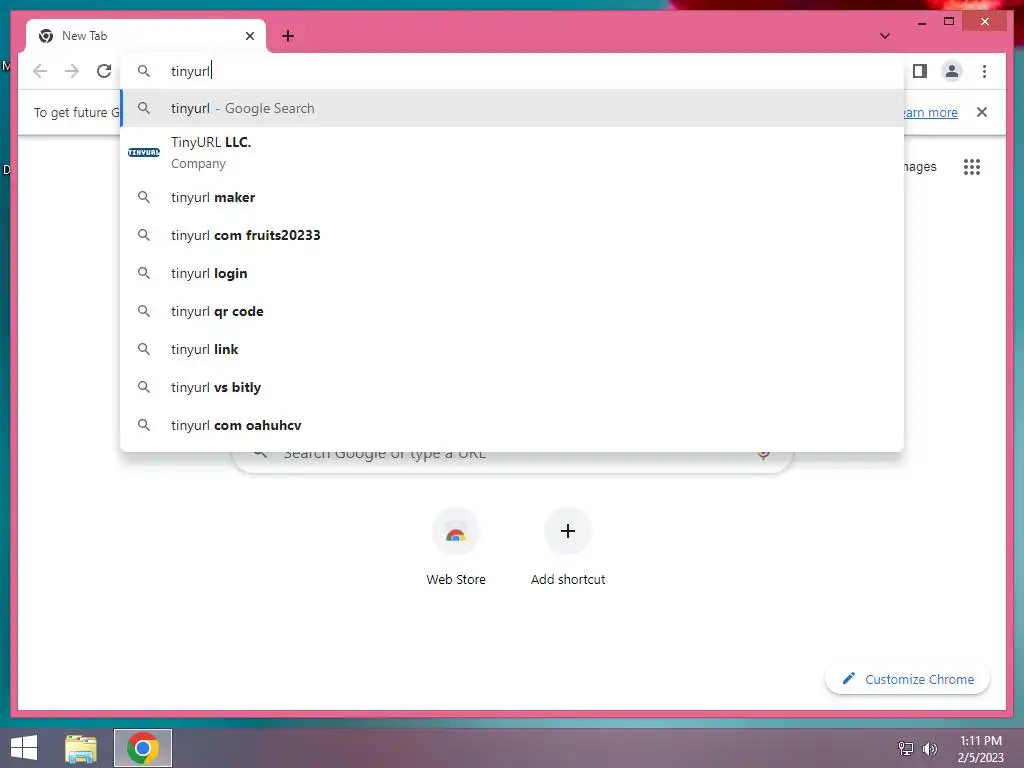This screenshot has width=1024, height=768.
Task: Toggle the Chrome side panel
Action: tap(920, 71)
